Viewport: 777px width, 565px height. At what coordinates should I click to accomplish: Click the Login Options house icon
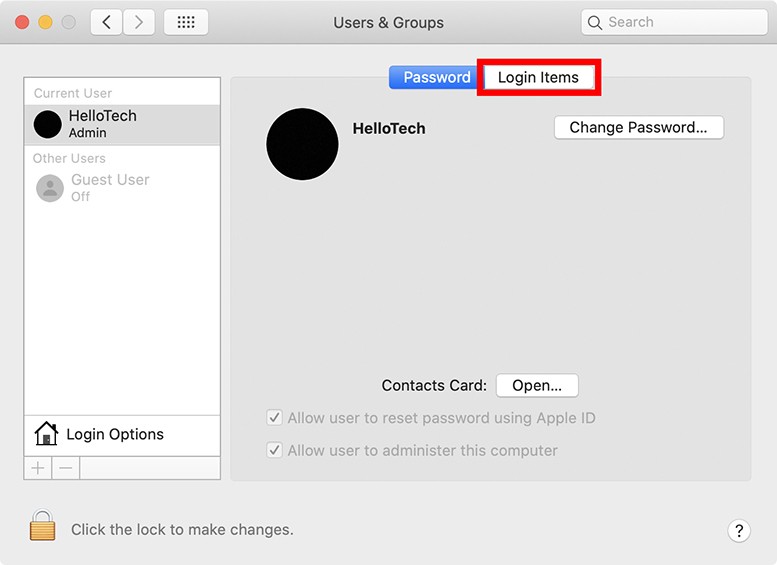tap(46, 434)
